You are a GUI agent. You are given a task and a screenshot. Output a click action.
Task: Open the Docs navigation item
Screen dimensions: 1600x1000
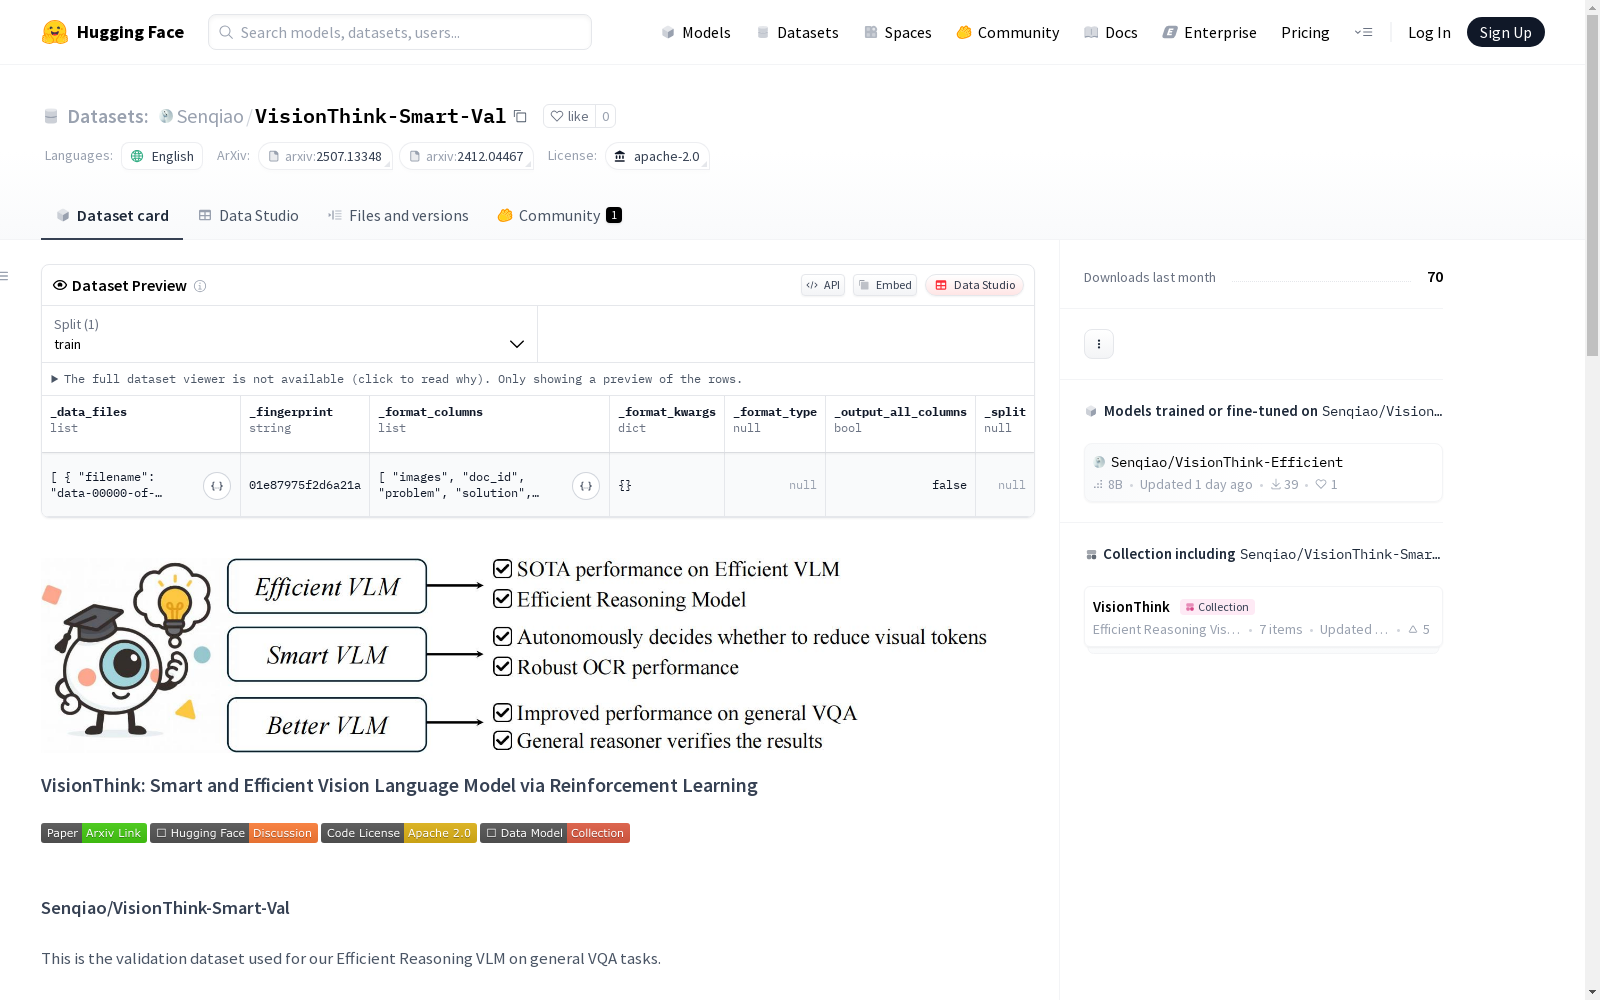point(1111,32)
